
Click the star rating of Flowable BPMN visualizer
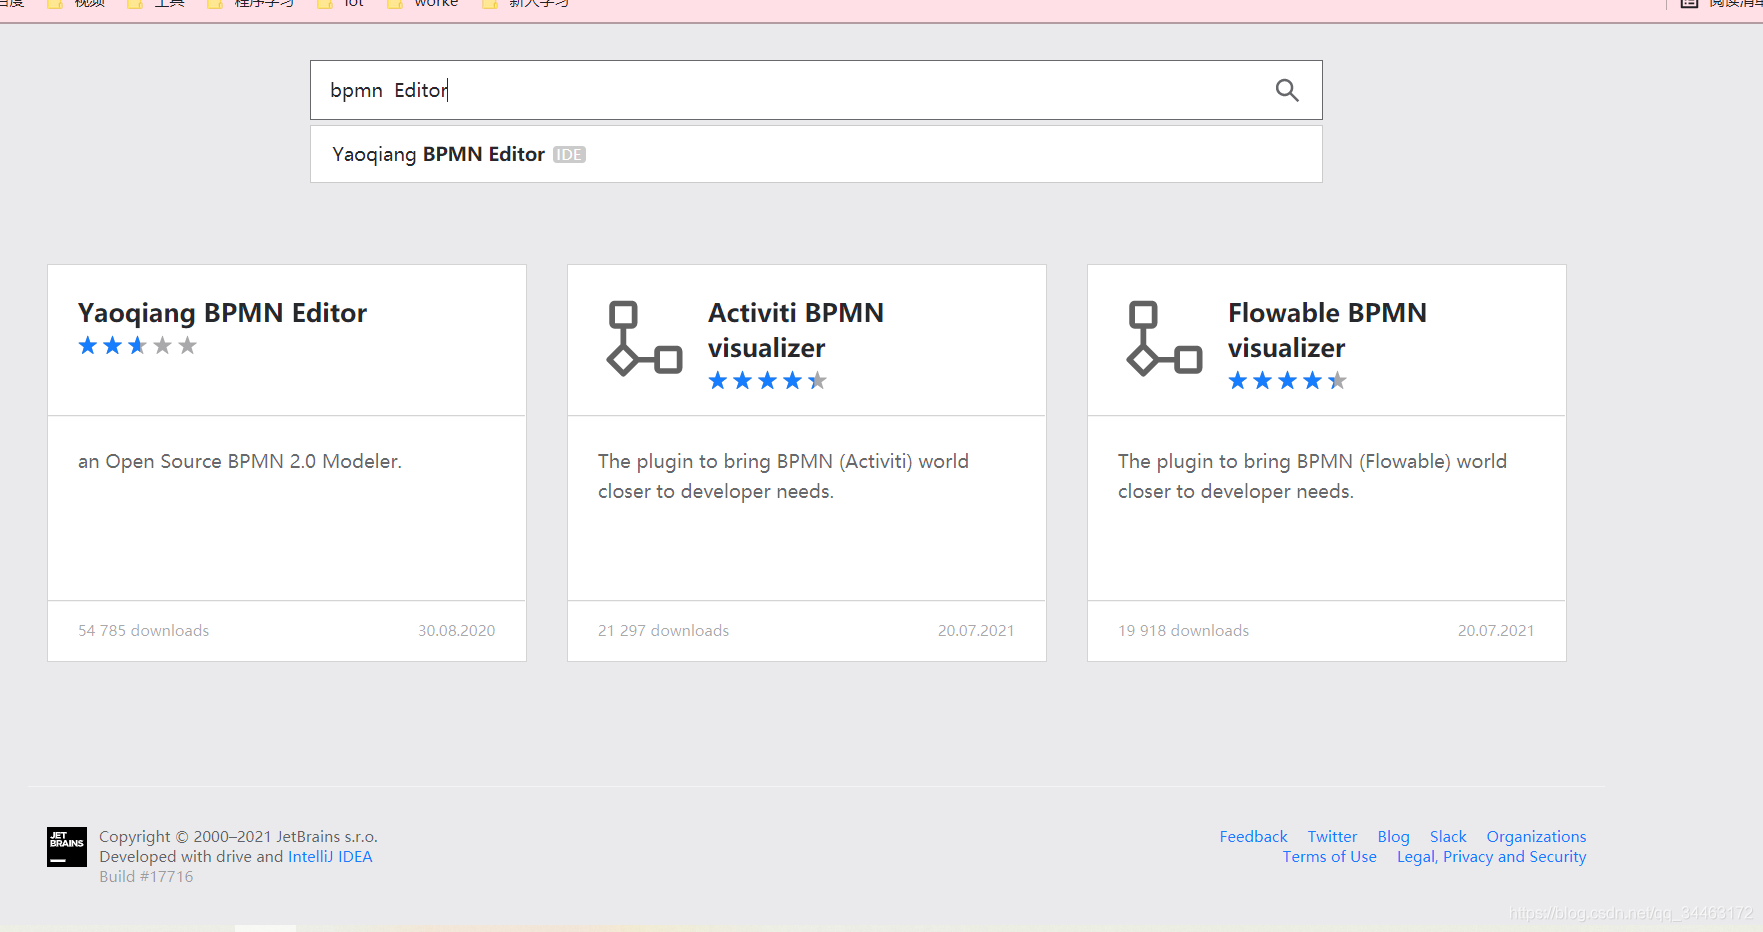point(1288,381)
